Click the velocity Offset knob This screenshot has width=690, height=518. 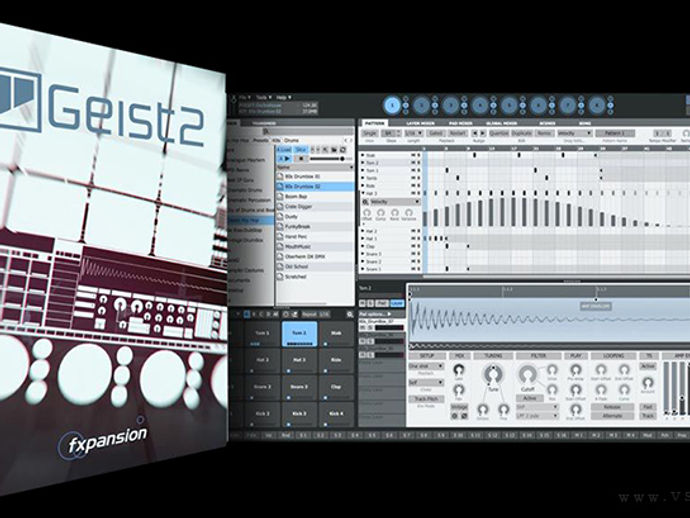coord(367,213)
